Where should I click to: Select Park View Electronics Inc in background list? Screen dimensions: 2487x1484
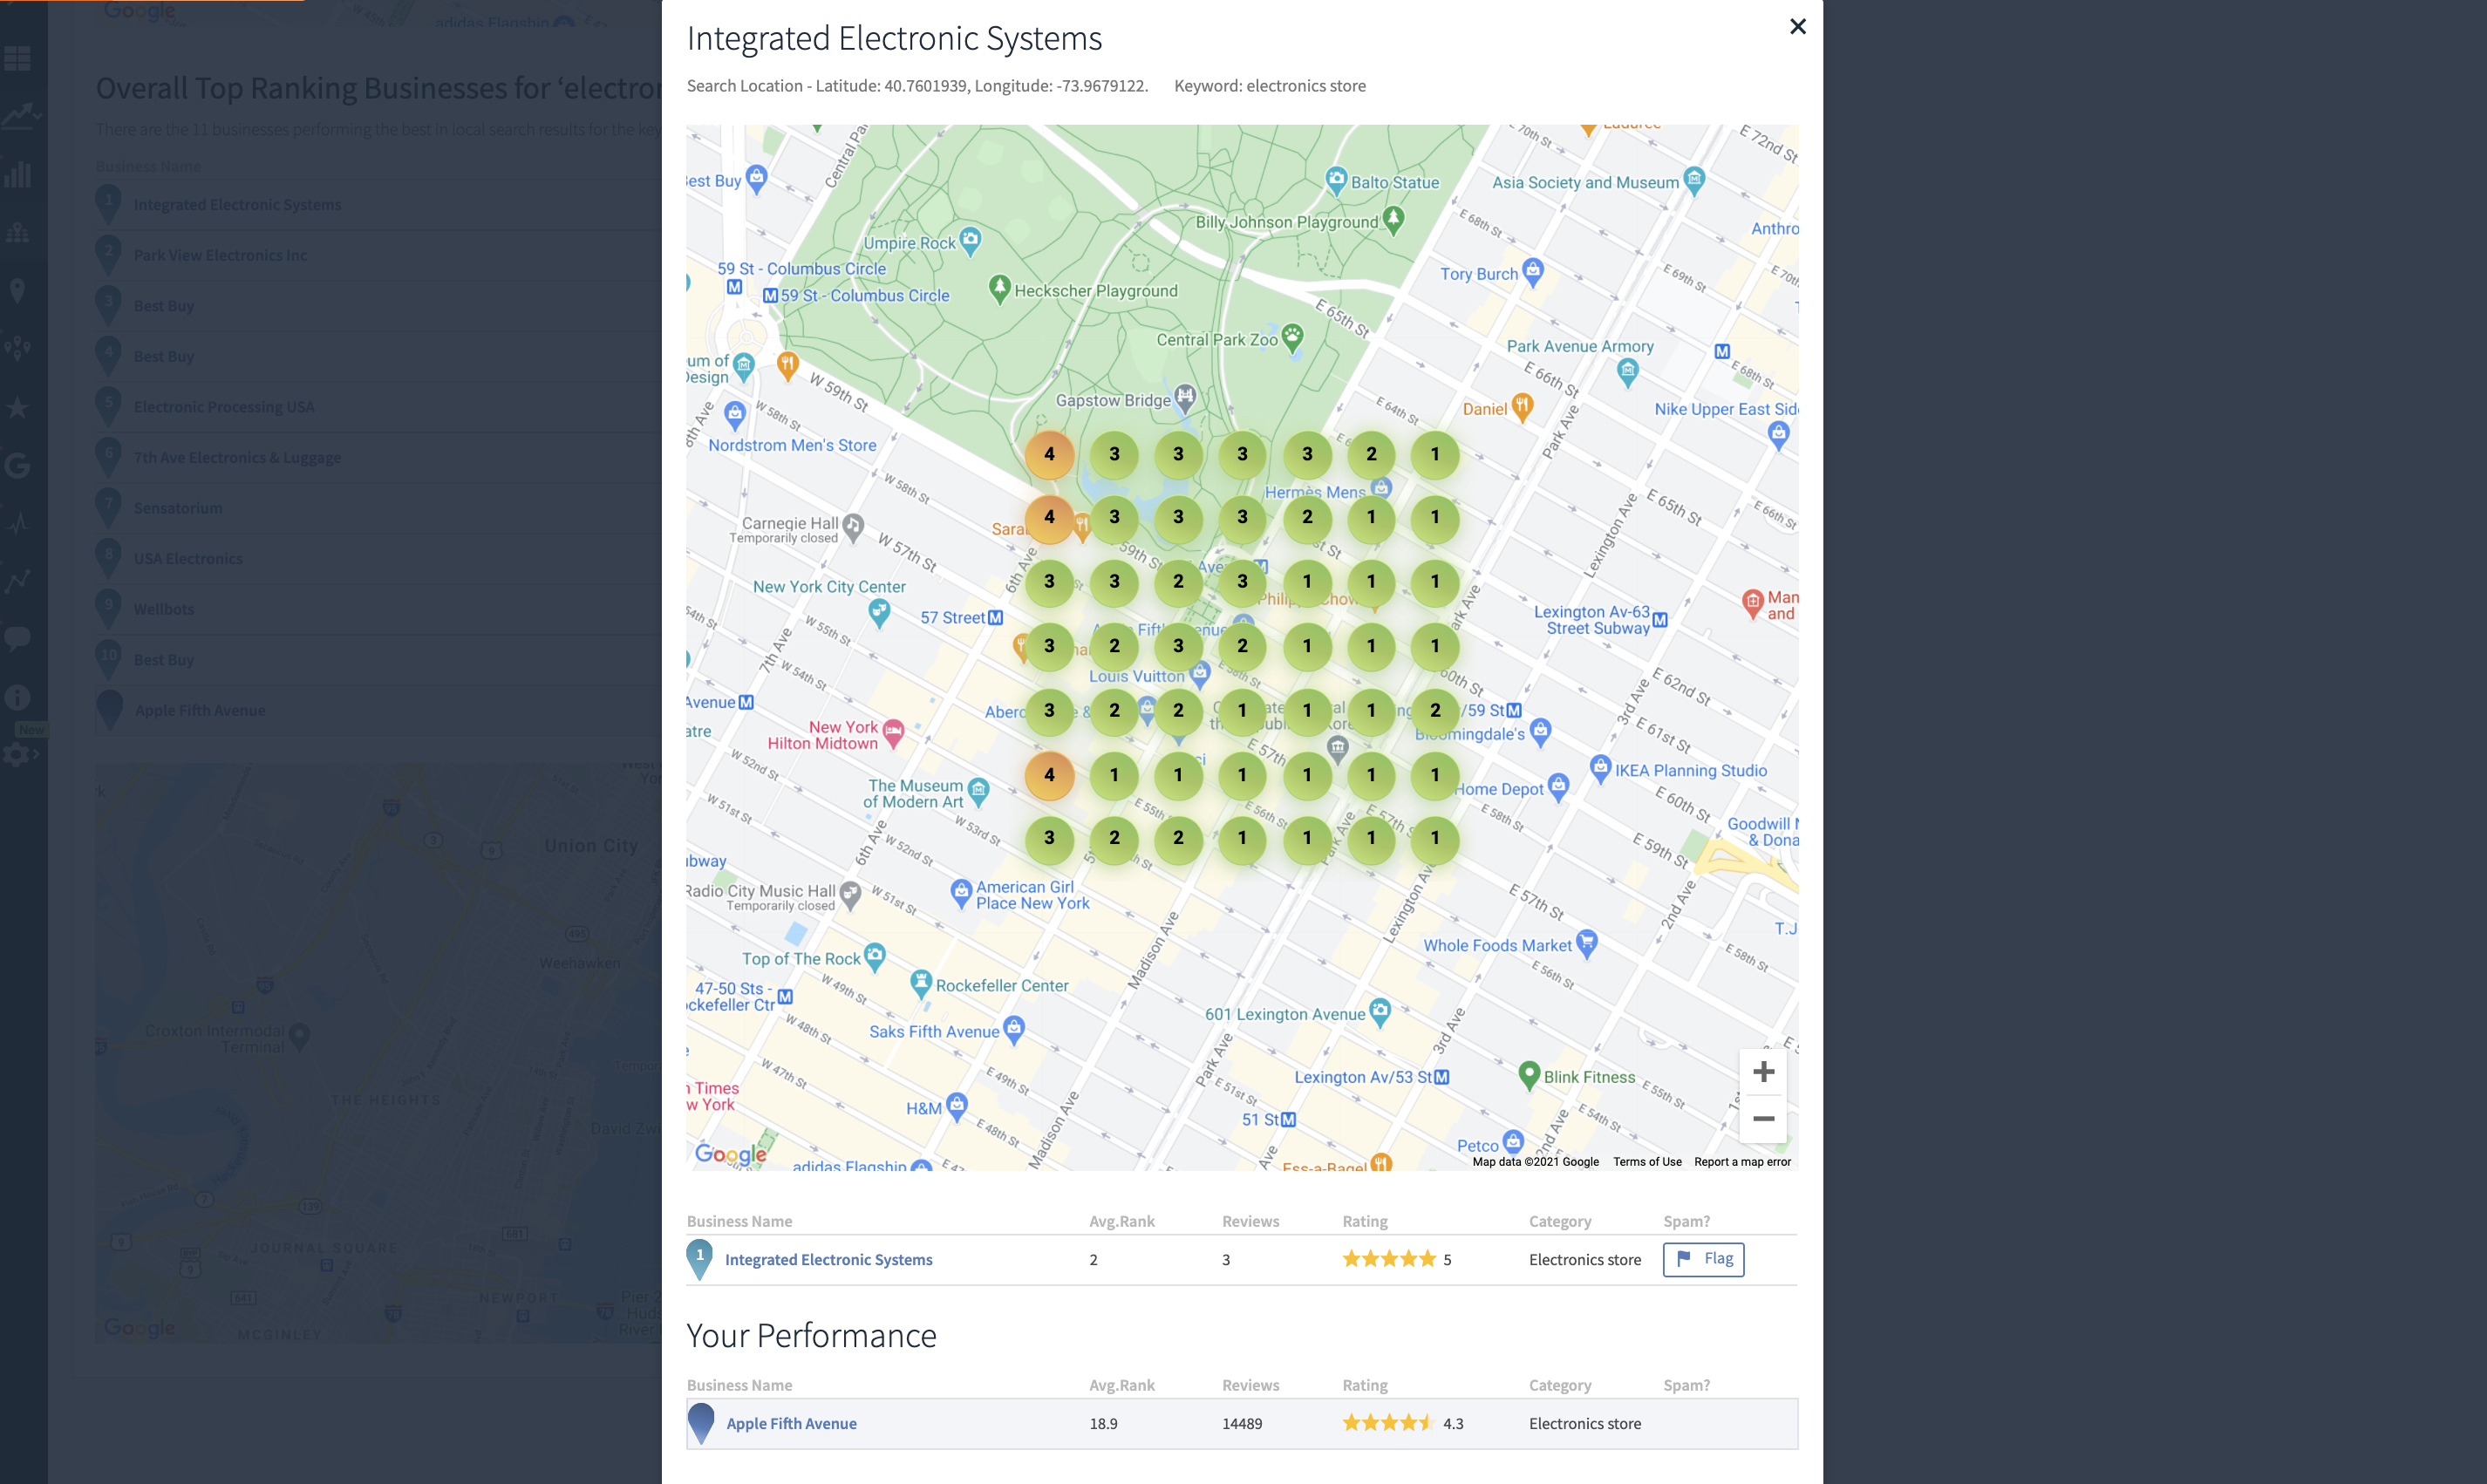(x=220, y=255)
